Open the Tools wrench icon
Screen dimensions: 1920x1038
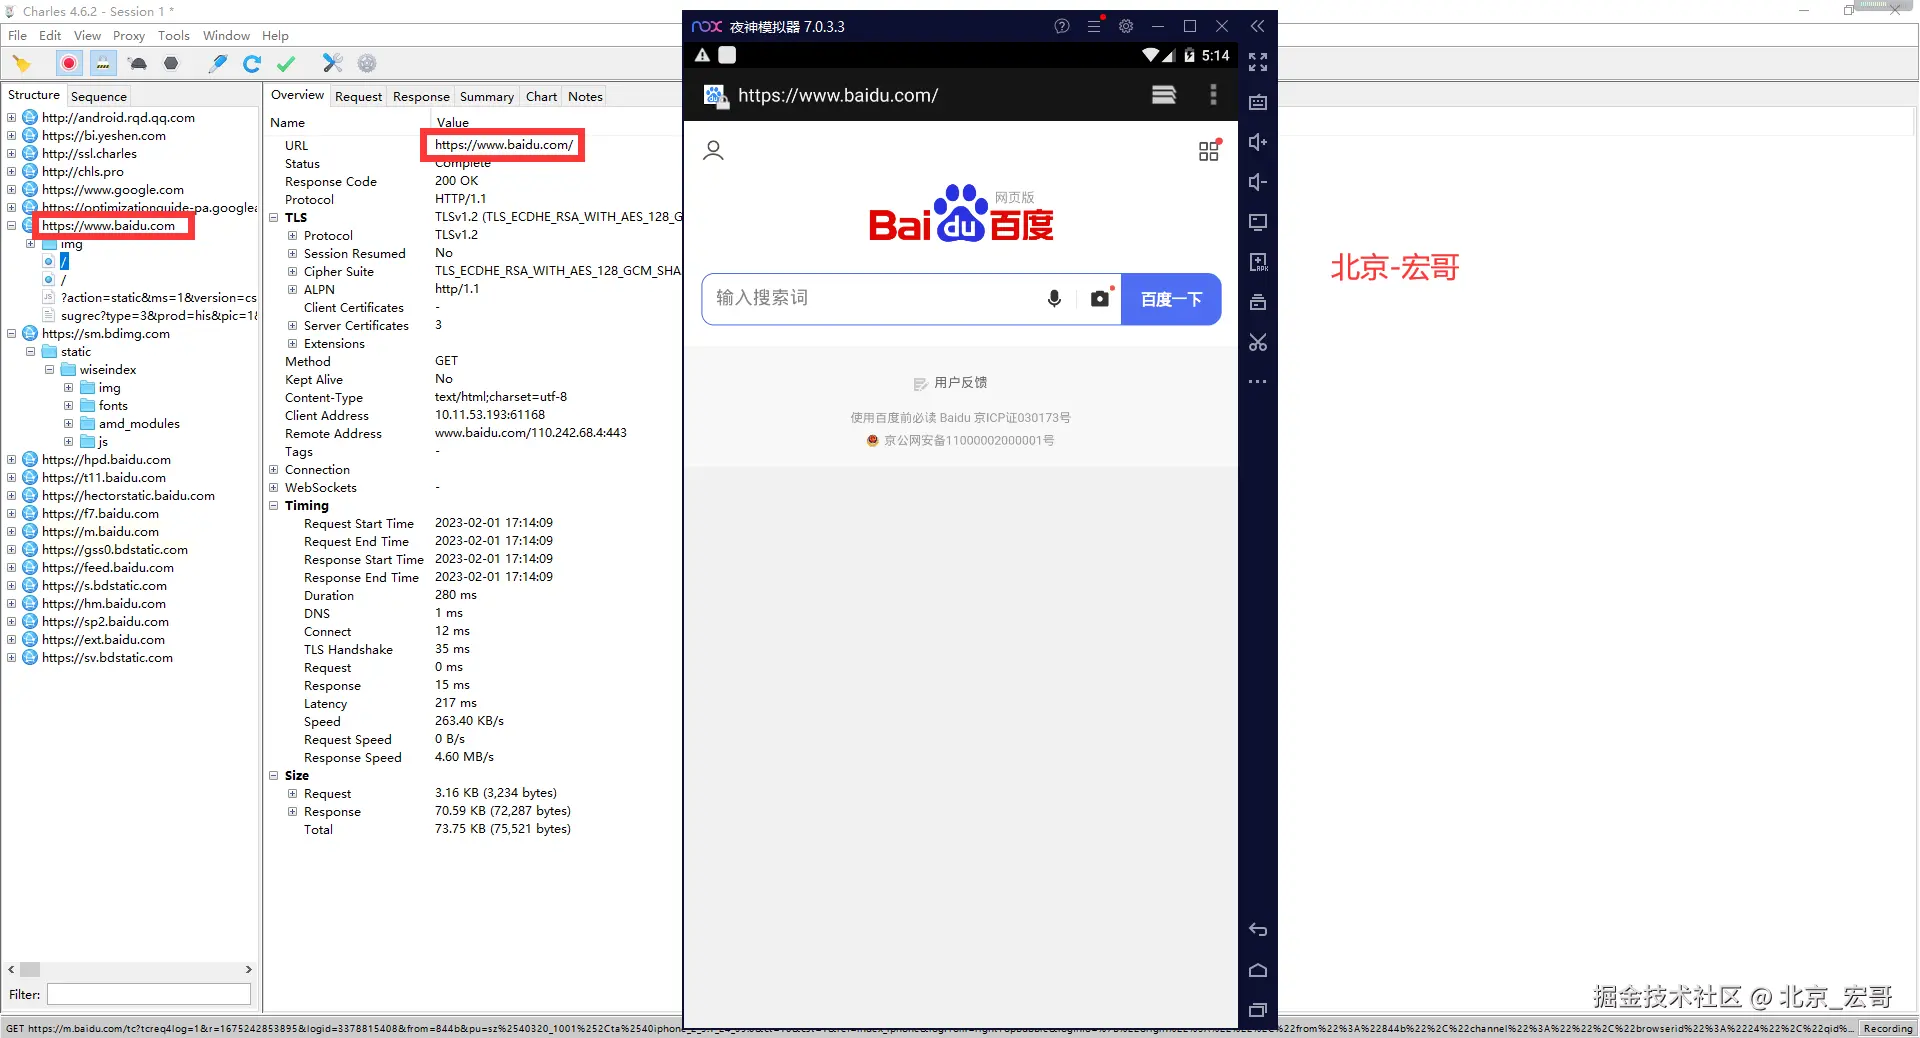333,64
